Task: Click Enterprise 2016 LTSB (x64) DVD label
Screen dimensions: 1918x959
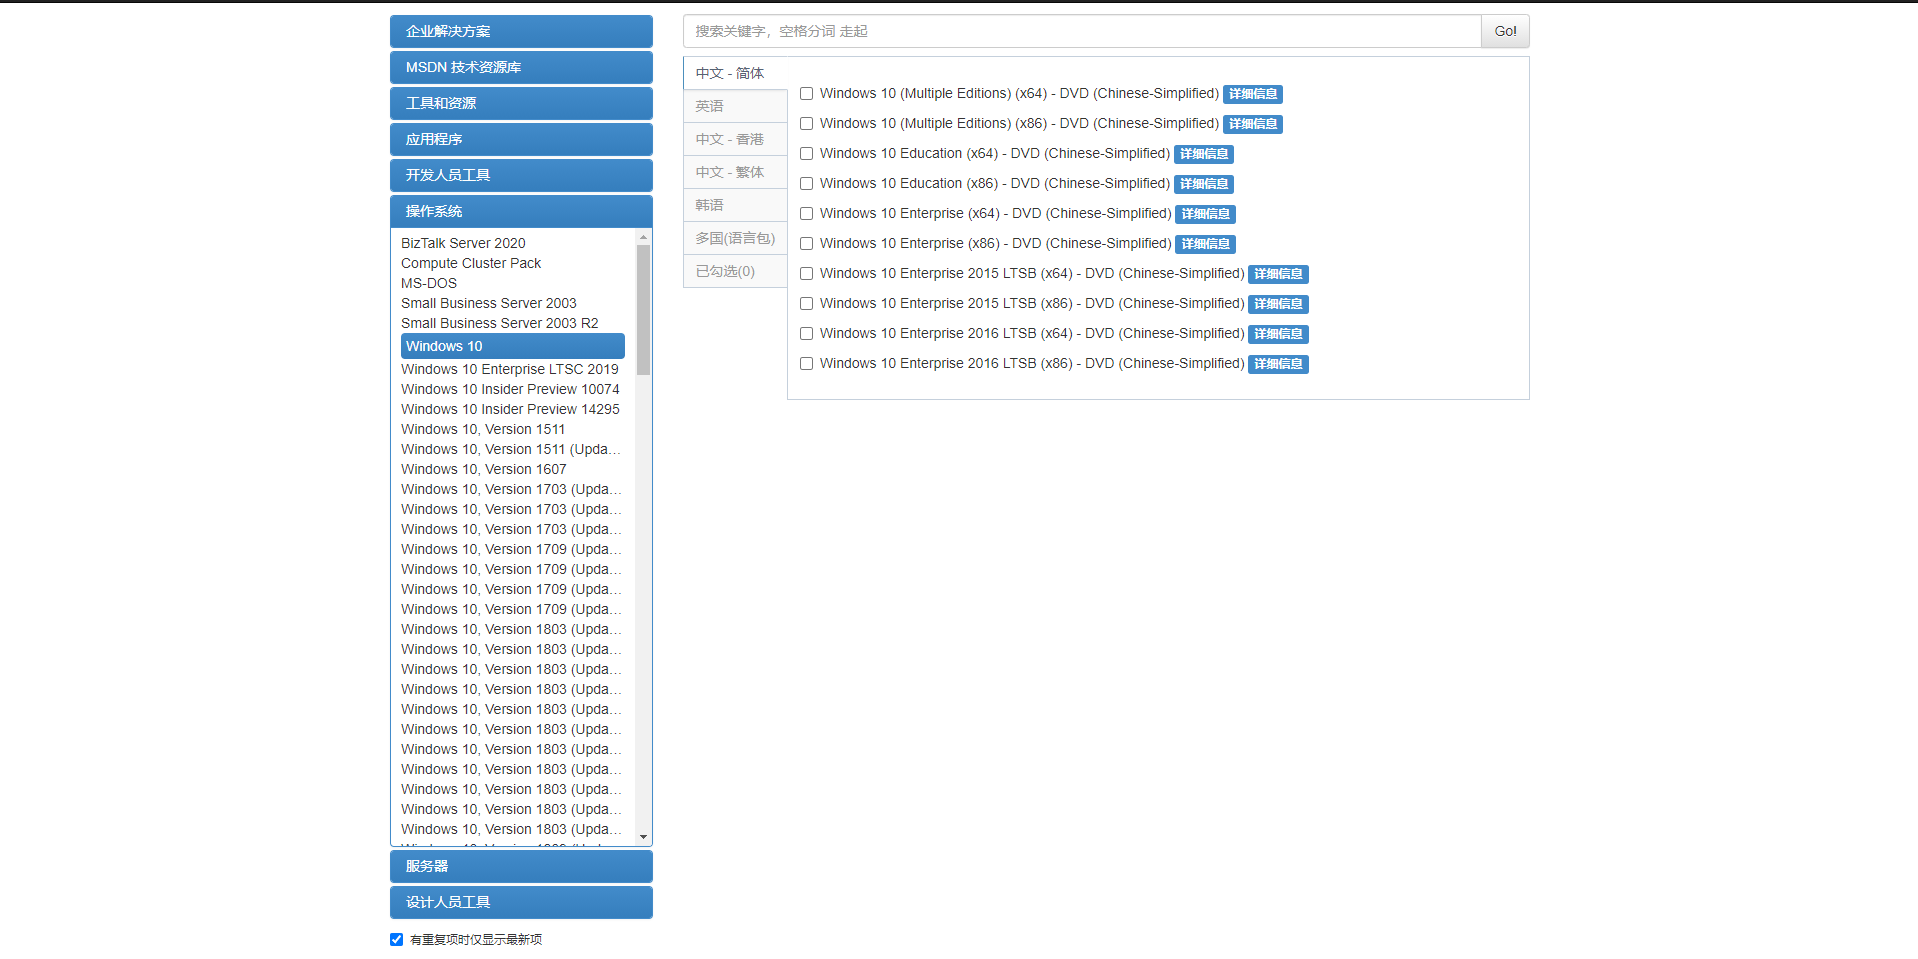Action: (1032, 334)
